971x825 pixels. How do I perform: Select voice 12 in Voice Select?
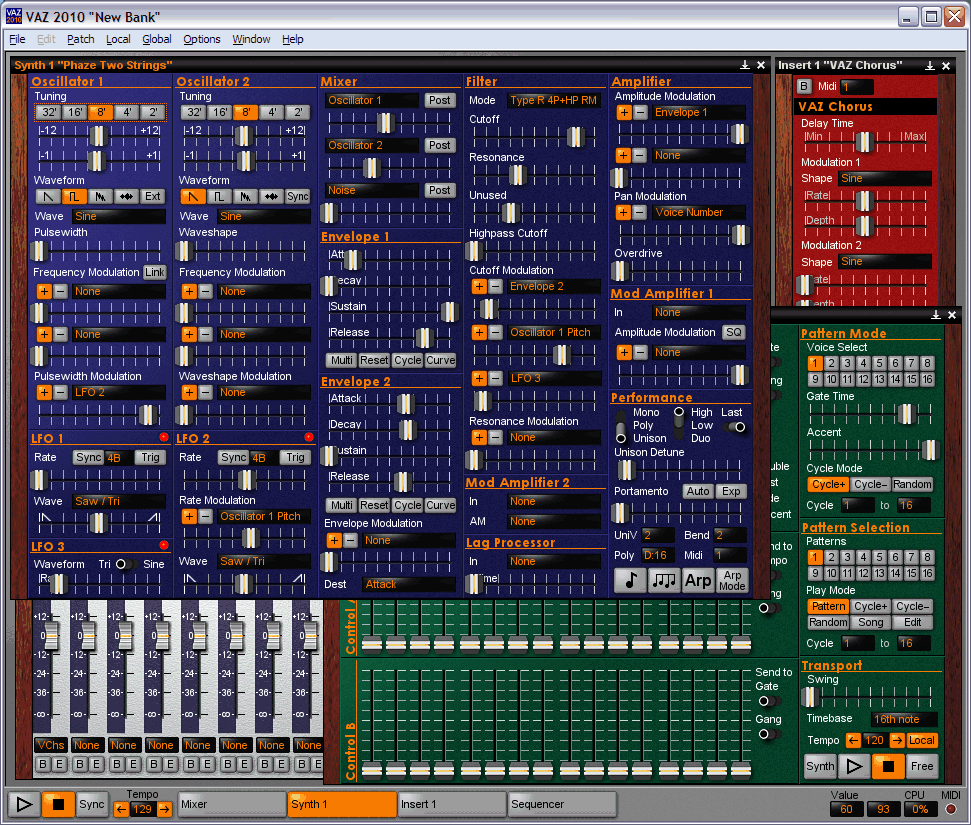(x=863, y=379)
